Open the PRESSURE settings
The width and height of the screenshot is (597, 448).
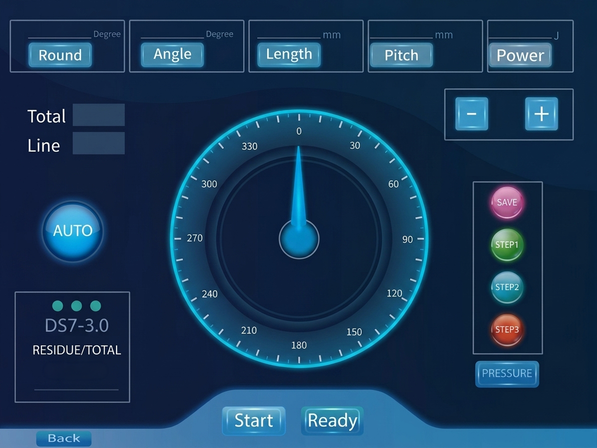click(507, 374)
